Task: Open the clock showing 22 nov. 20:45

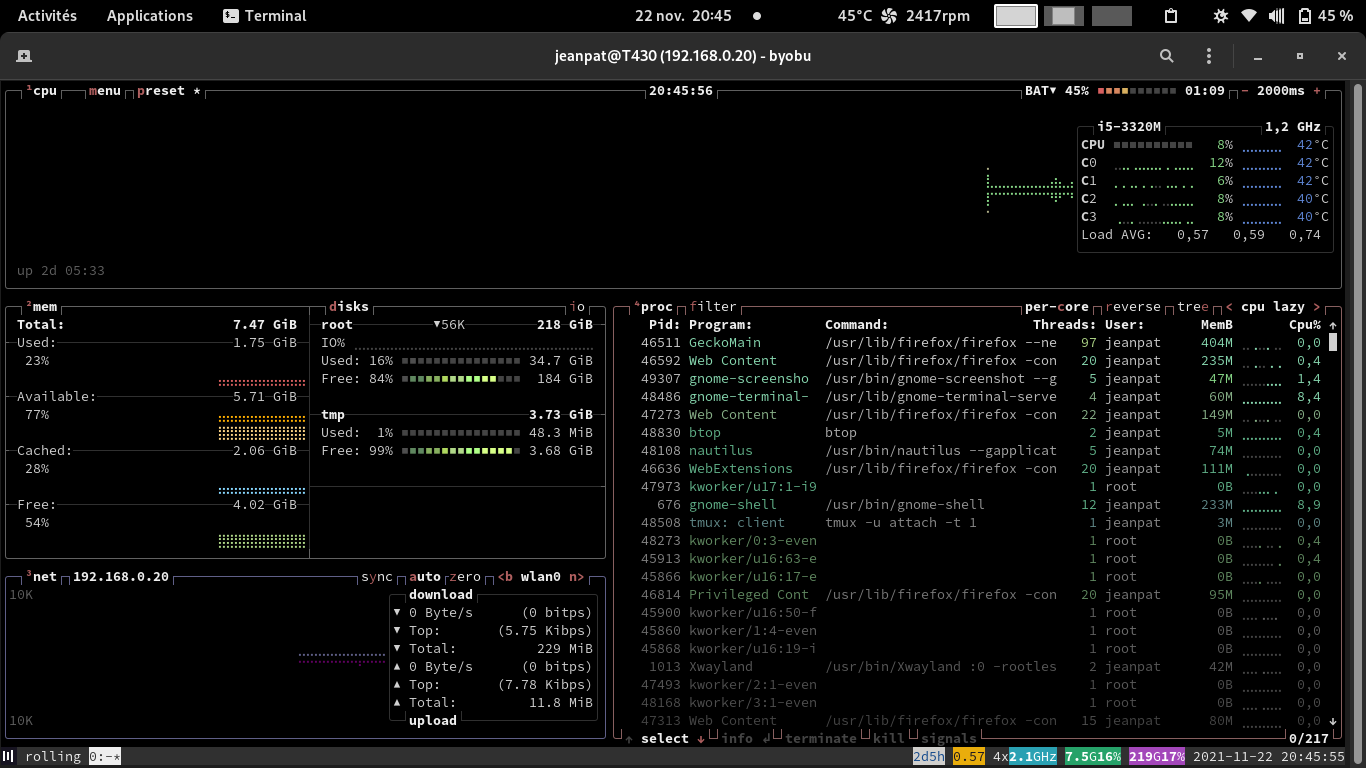Action: [683, 16]
